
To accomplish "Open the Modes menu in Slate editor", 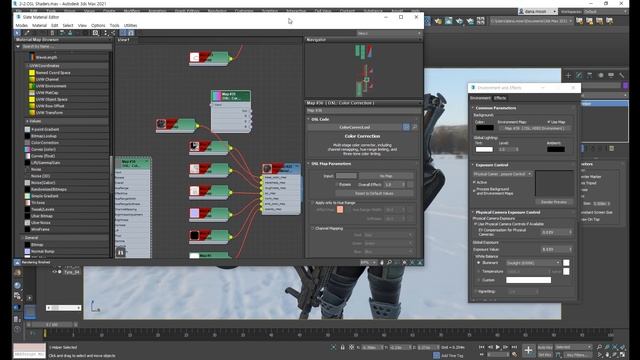I will 22,25.
